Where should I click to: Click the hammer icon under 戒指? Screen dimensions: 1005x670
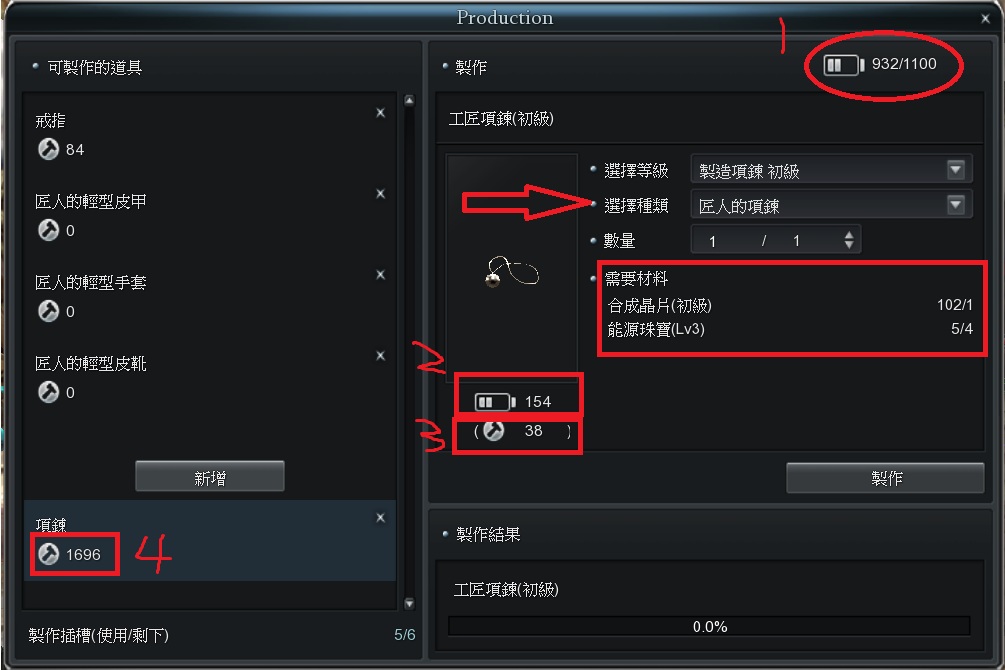[48, 149]
